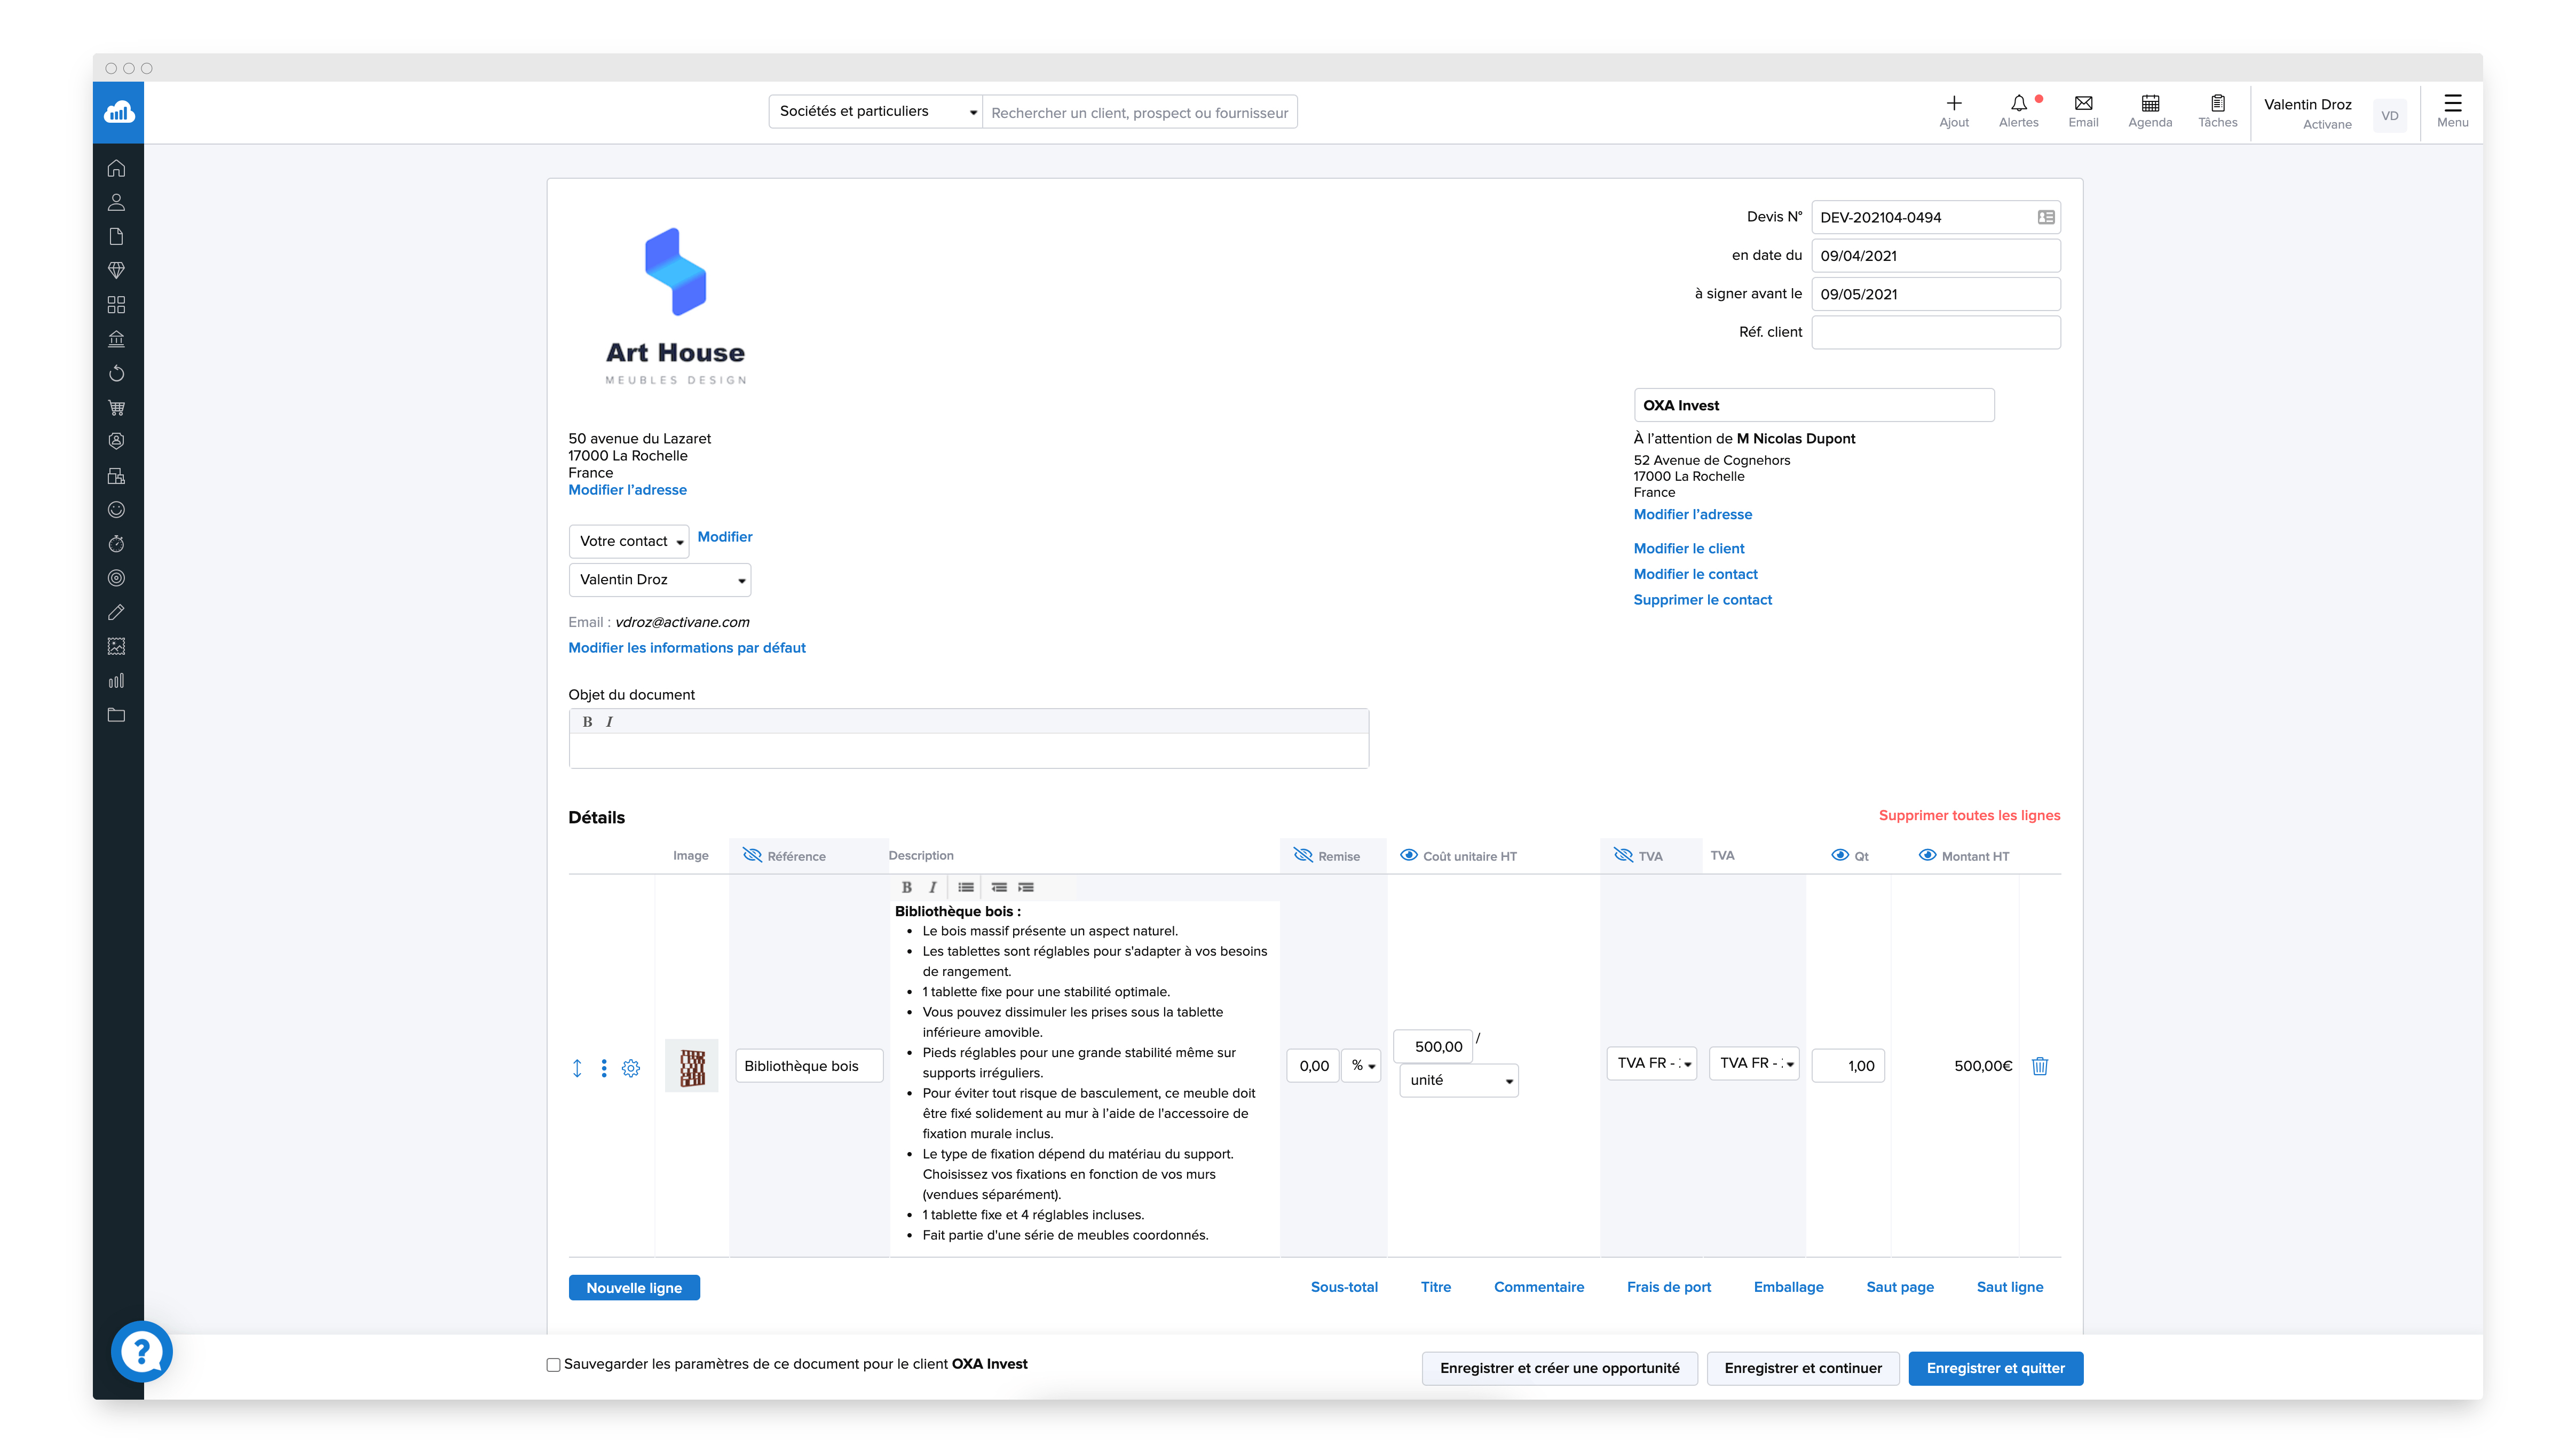This screenshot has width=2576, height=1453.
Task: Open the target icon in sidebar
Action: [116, 578]
